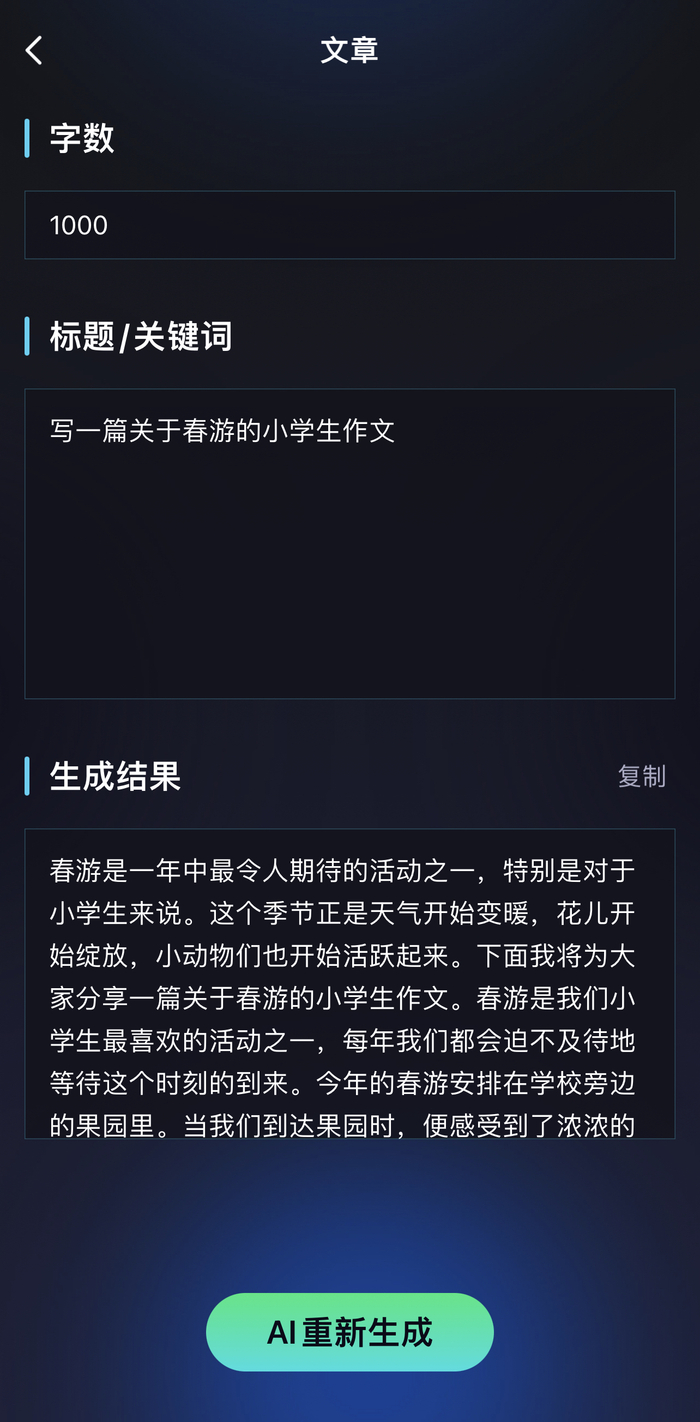
Task: Click the prompt text 写一篇关于春游的小学生作文
Action: [x=223, y=431]
